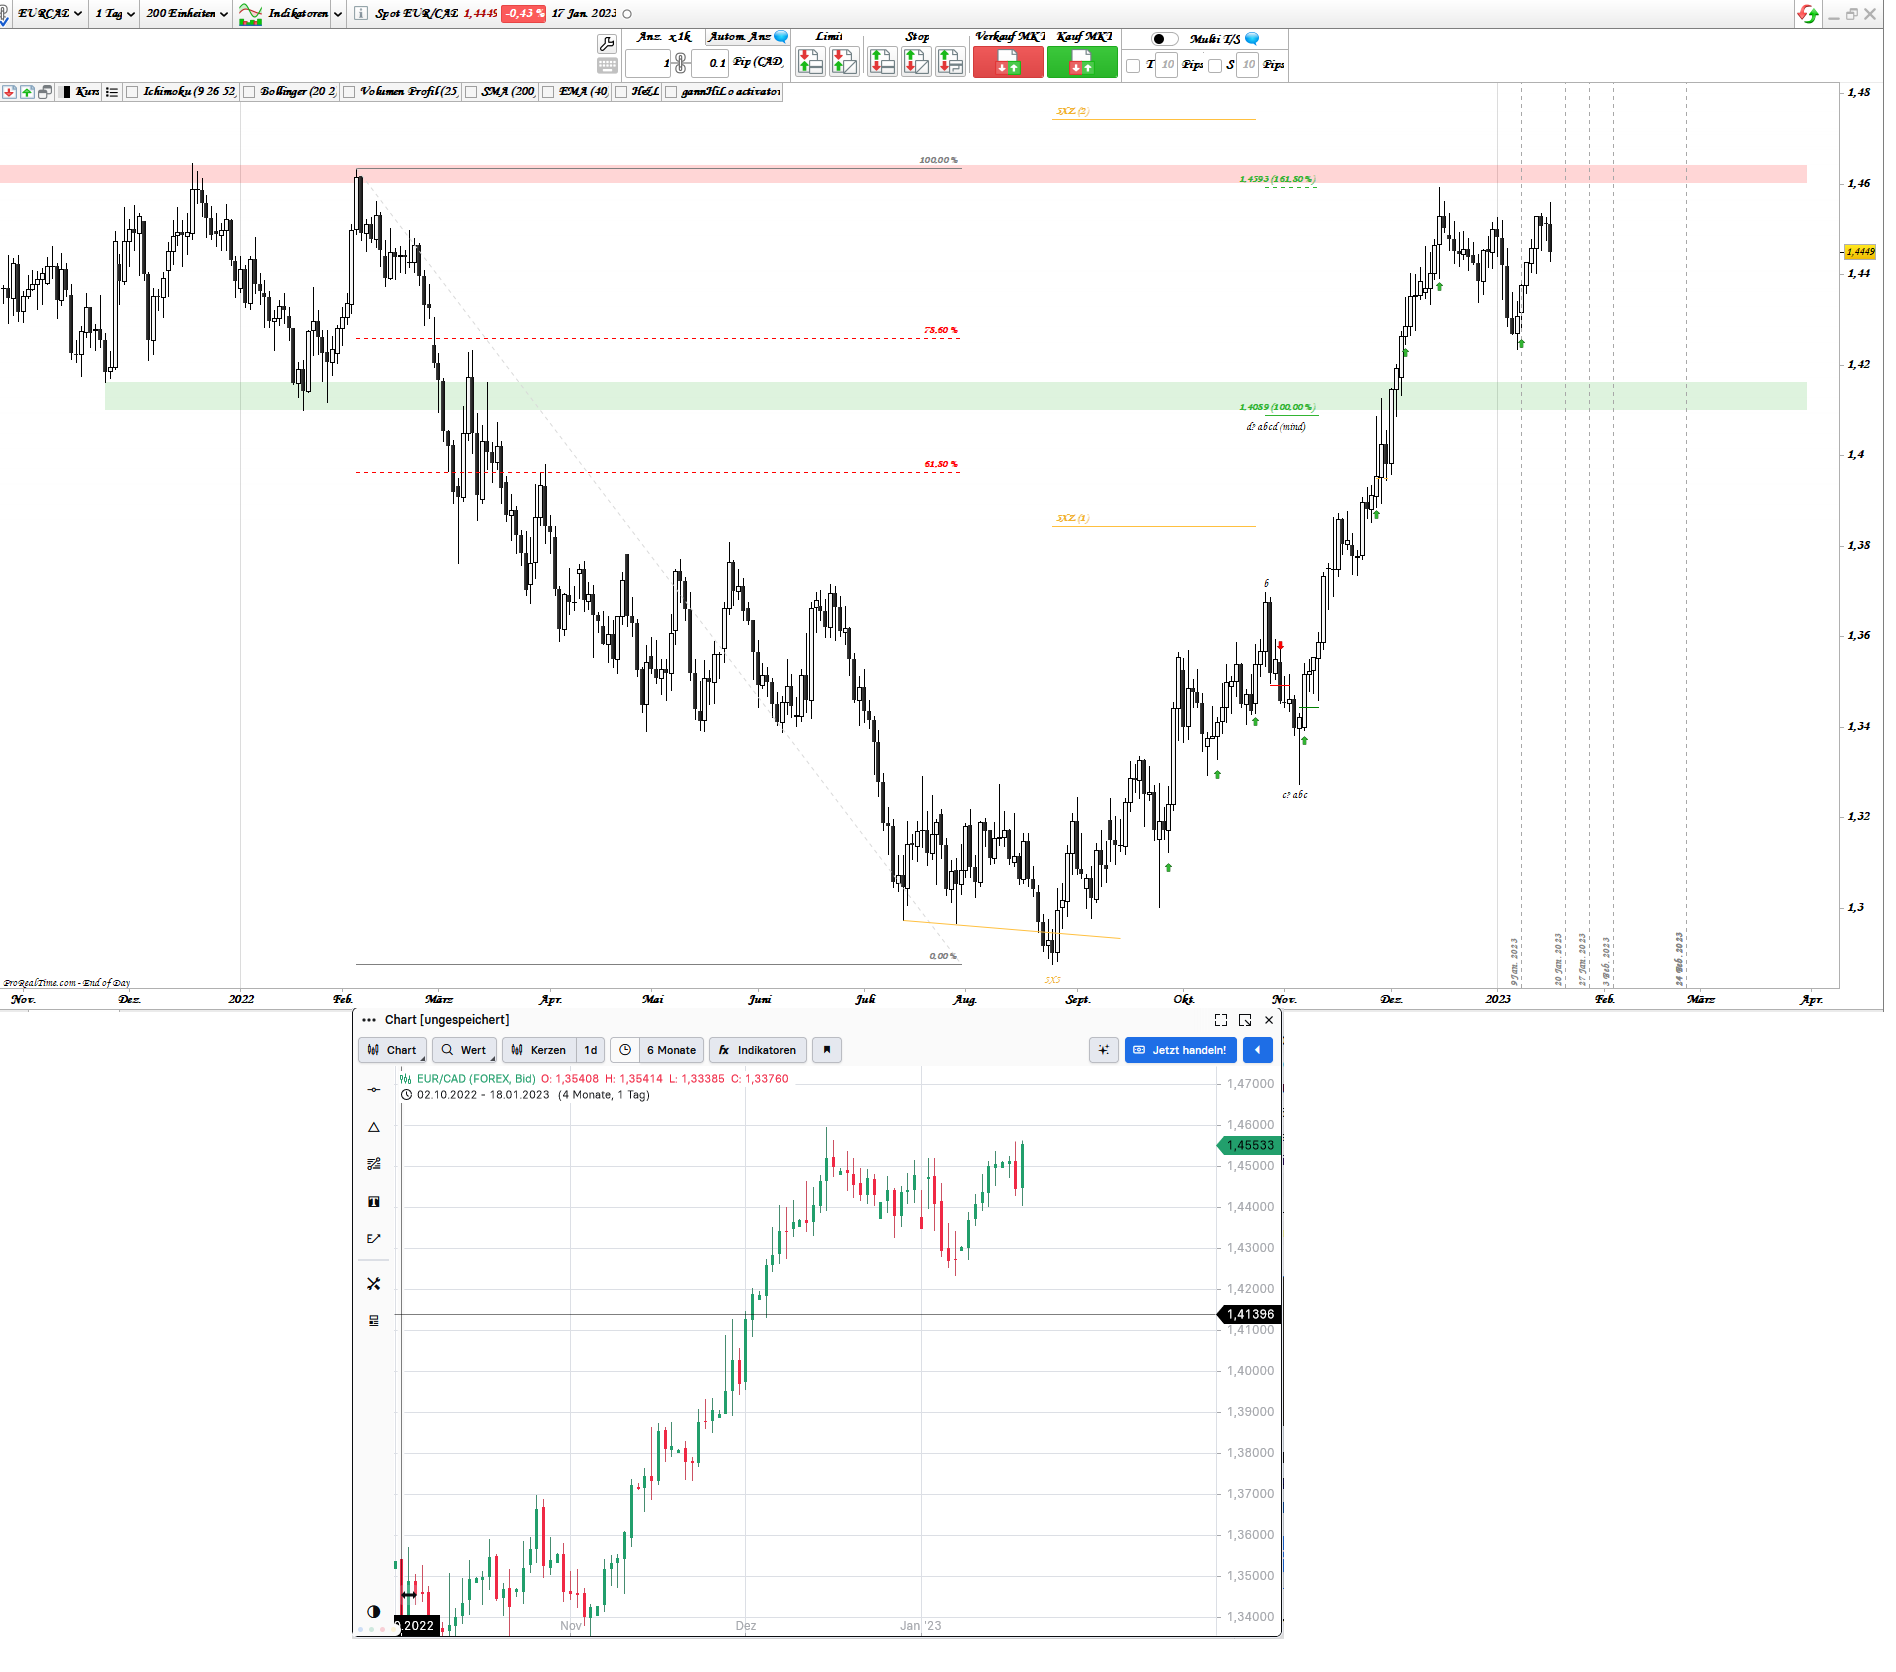Screen dimensions: 1896x1672
Task: Enter fullscreen mode for the Chart widget
Action: [x=1220, y=1020]
